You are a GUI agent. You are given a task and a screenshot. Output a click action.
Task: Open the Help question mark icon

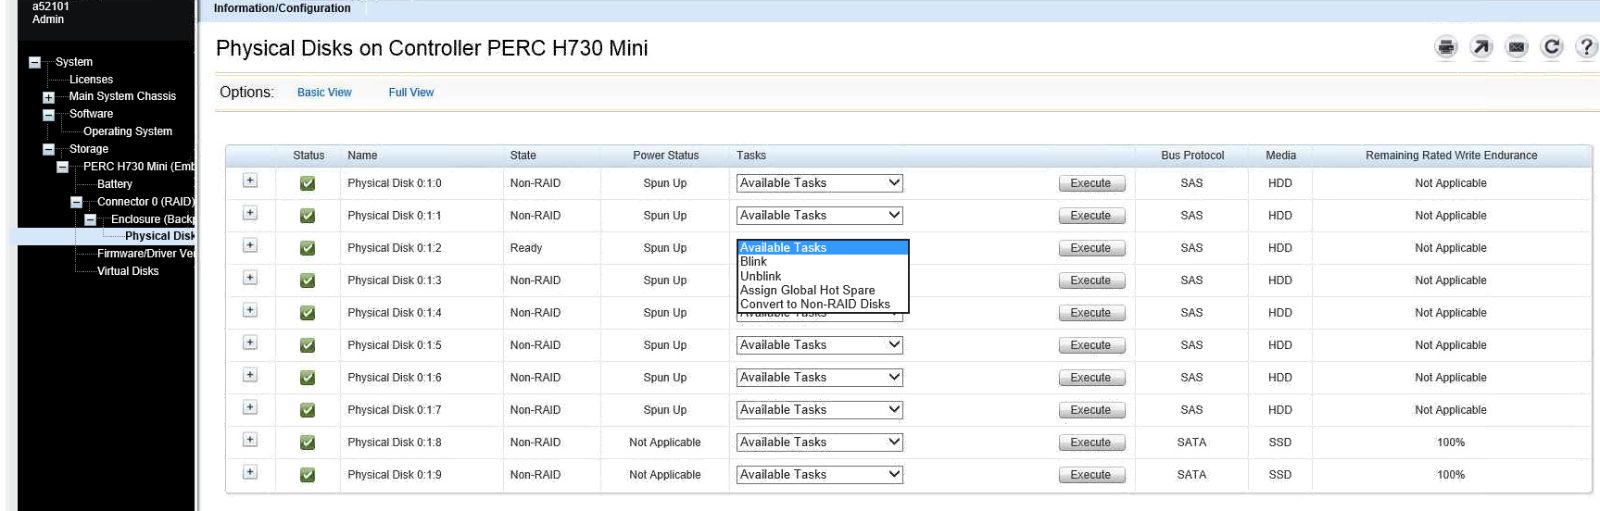tap(1585, 47)
